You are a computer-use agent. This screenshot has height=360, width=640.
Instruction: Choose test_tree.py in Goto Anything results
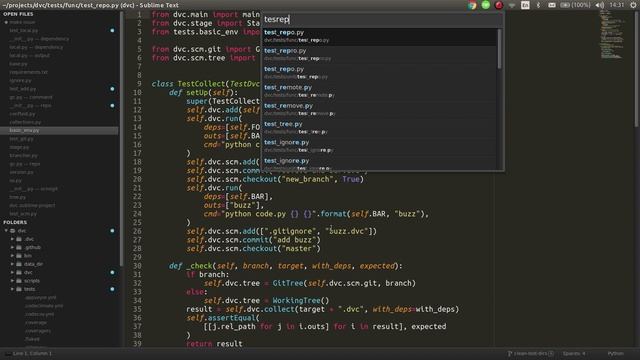coord(380,128)
